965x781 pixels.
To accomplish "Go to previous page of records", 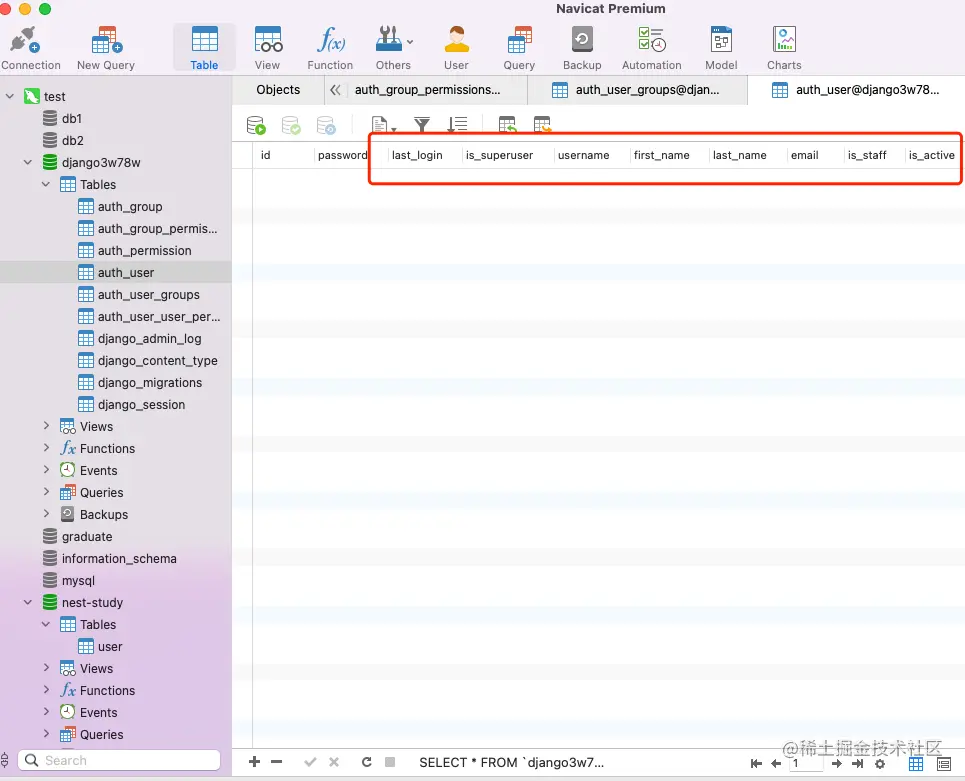I will click(x=776, y=764).
